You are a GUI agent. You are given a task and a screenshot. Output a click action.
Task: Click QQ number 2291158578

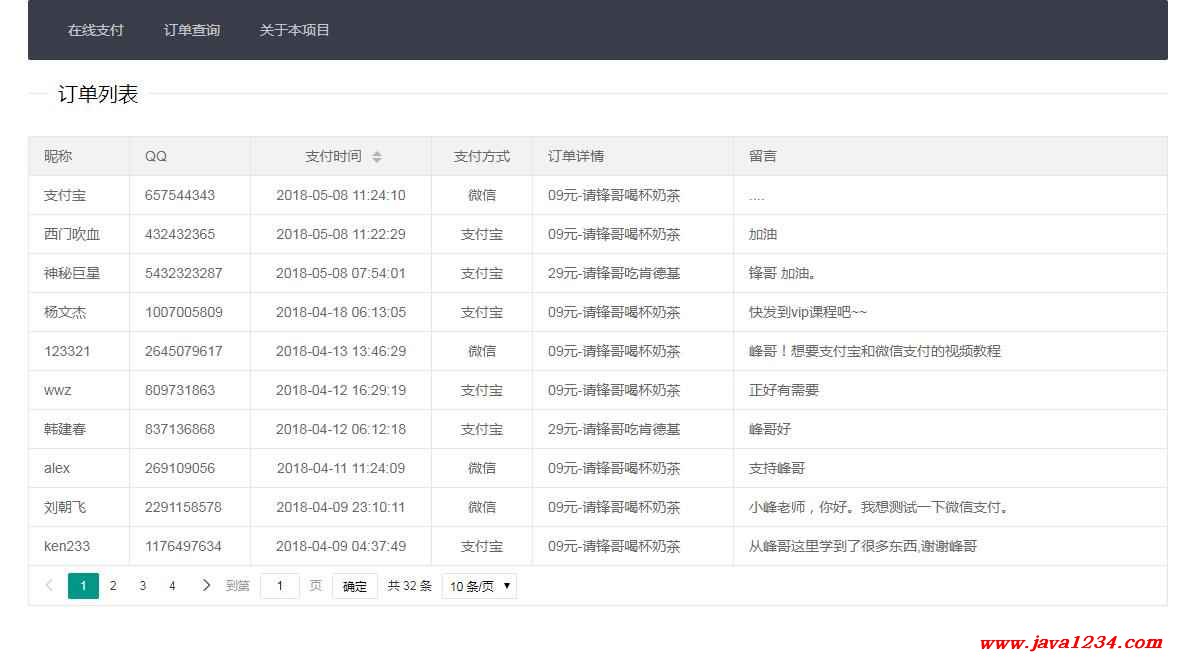pos(183,508)
